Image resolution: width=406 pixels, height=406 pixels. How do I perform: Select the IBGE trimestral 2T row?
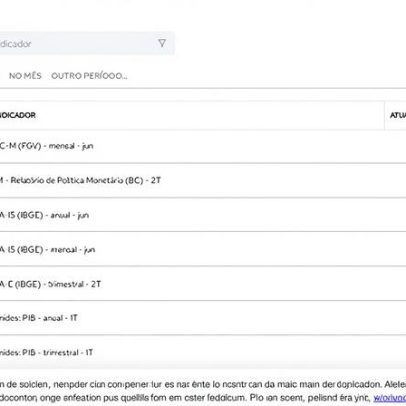[x=203, y=284]
